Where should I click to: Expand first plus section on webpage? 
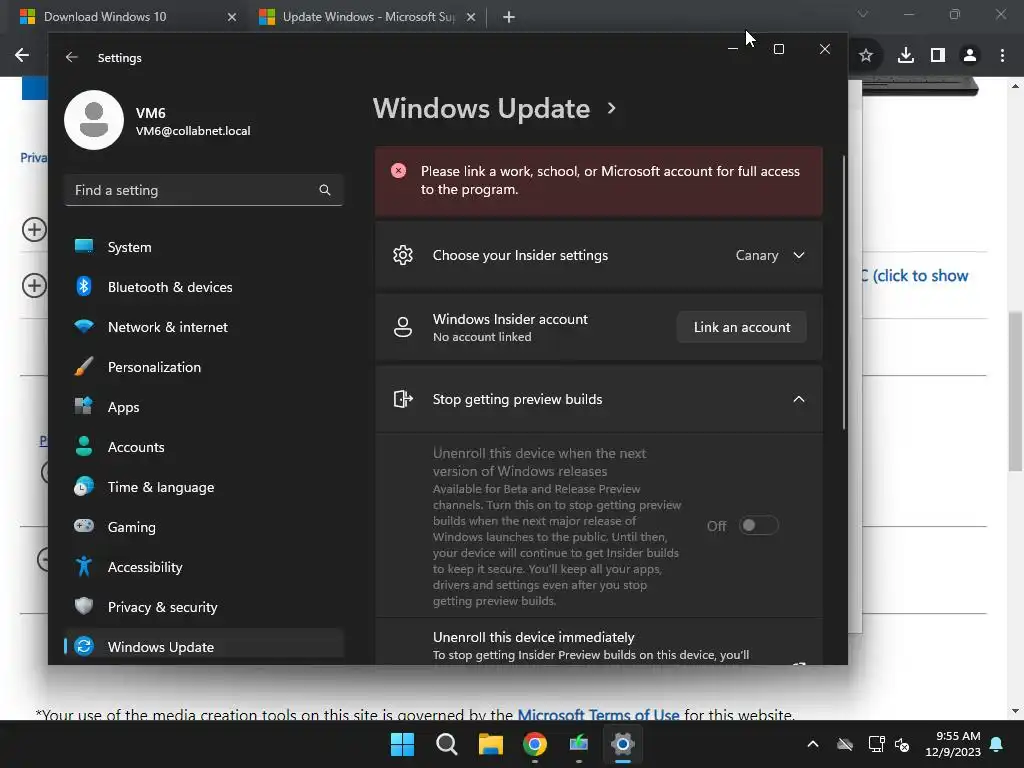(34, 230)
